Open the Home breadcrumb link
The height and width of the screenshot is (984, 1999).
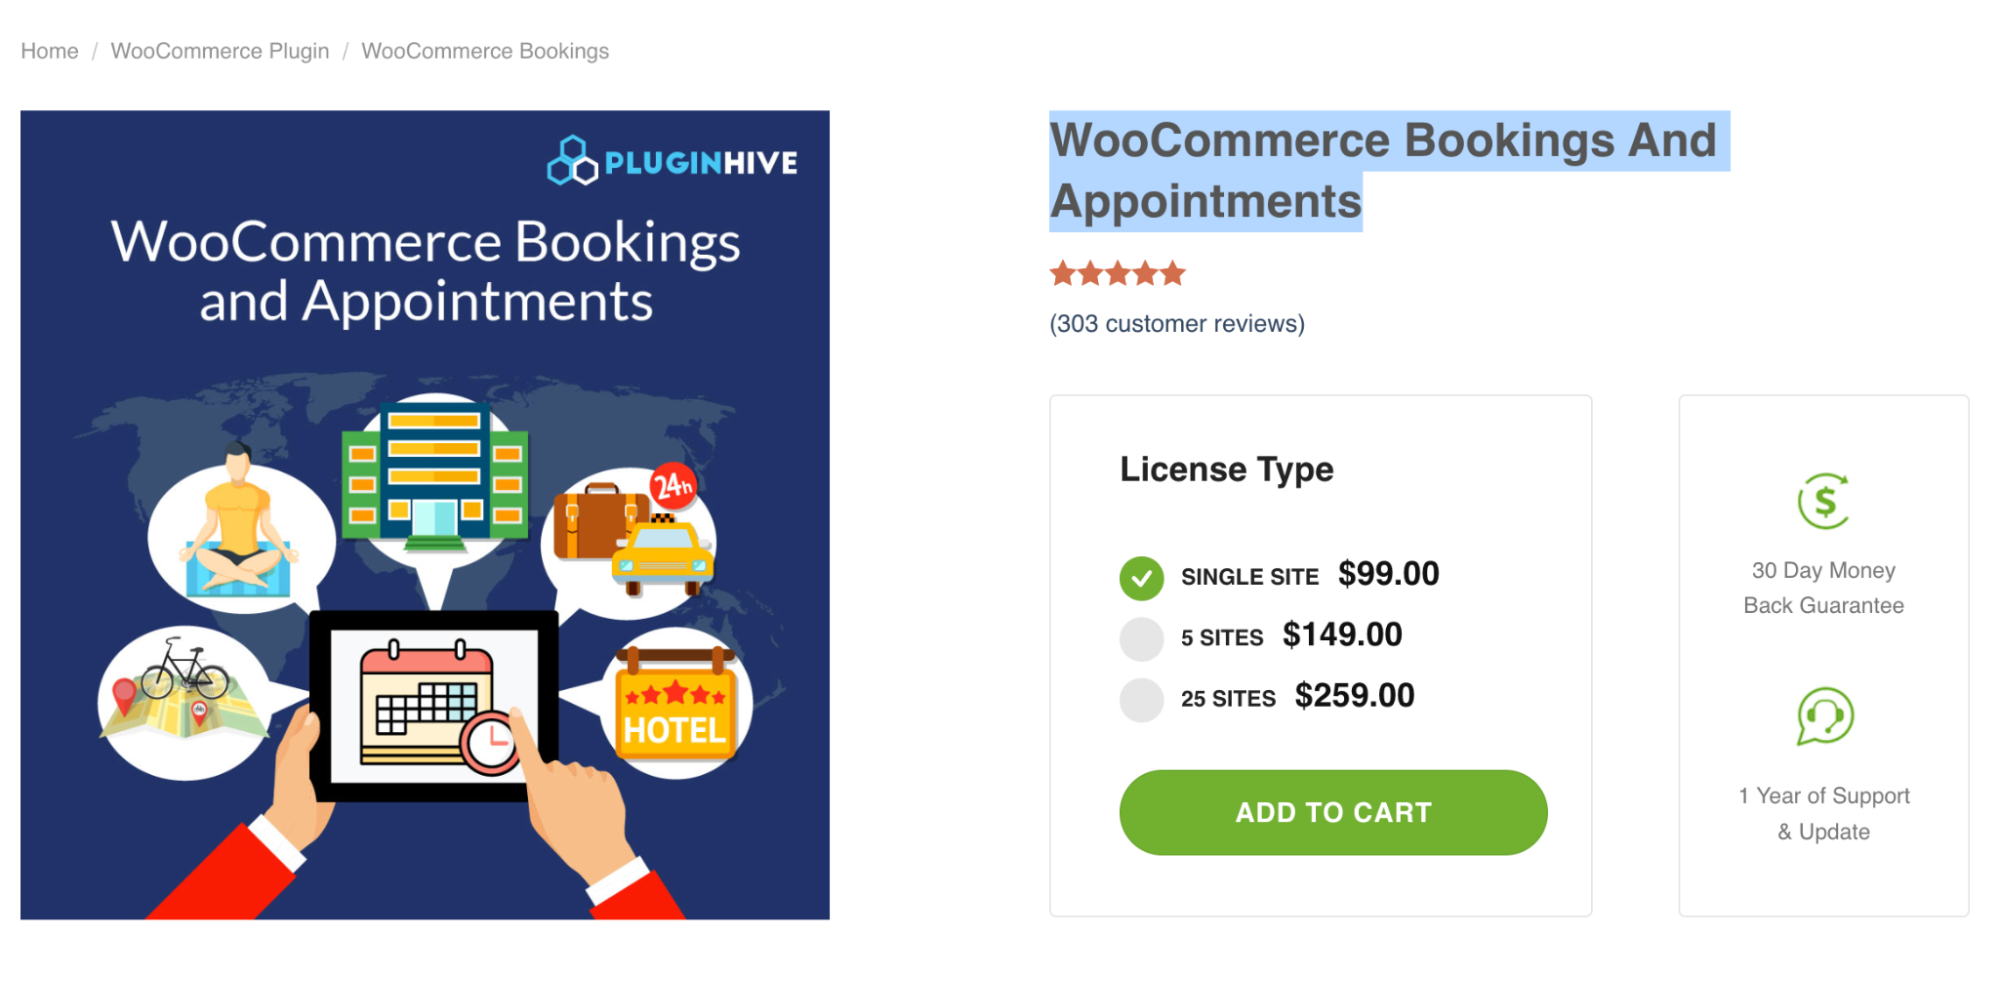[x=48, y=50]
